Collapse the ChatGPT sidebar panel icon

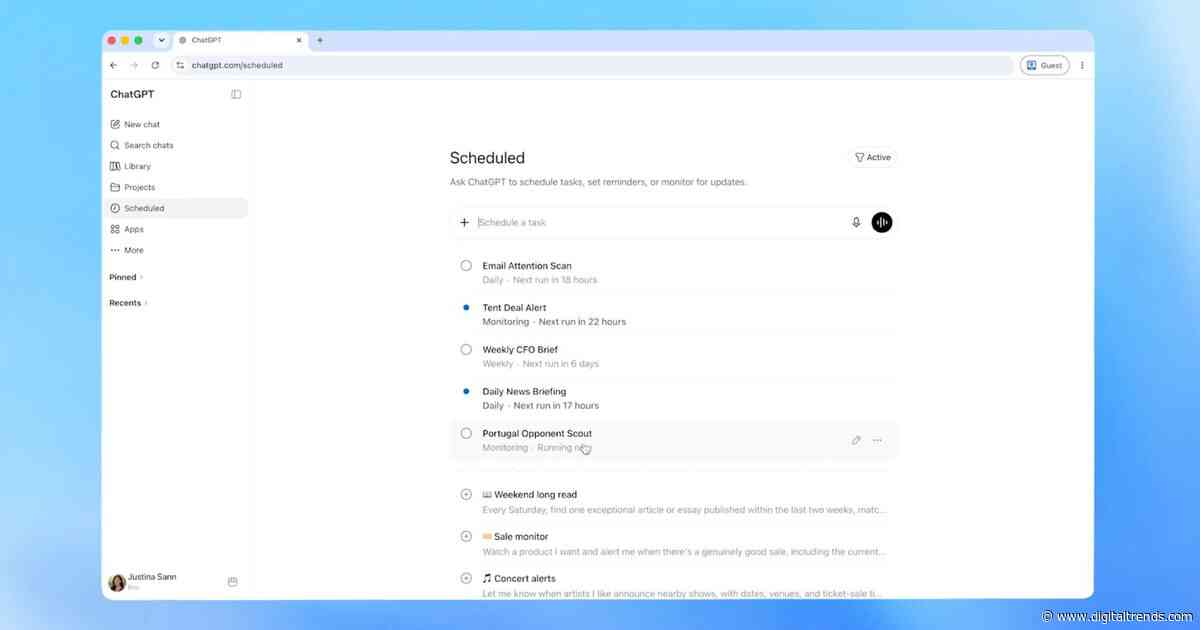236,94
